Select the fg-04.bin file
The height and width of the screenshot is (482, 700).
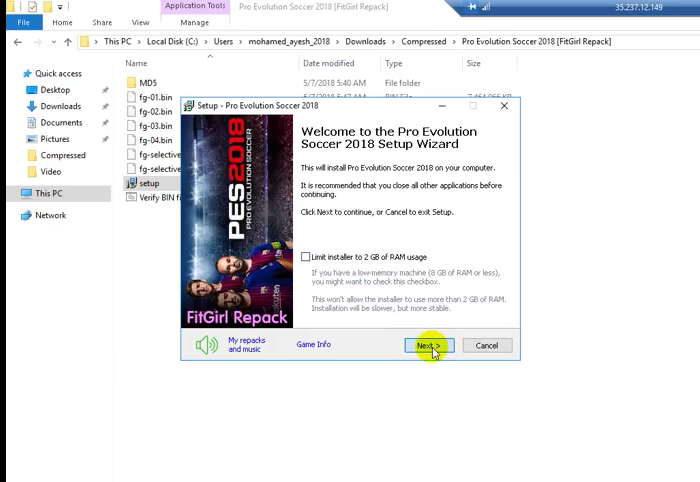click(155, 140)
